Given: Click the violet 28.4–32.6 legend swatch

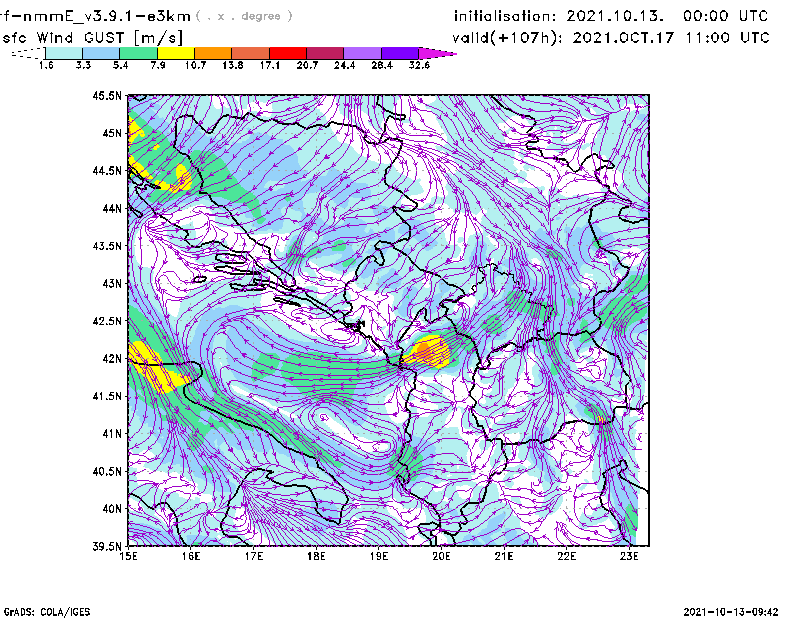Looking at the screenshot, I should click(x=400, y=53).
